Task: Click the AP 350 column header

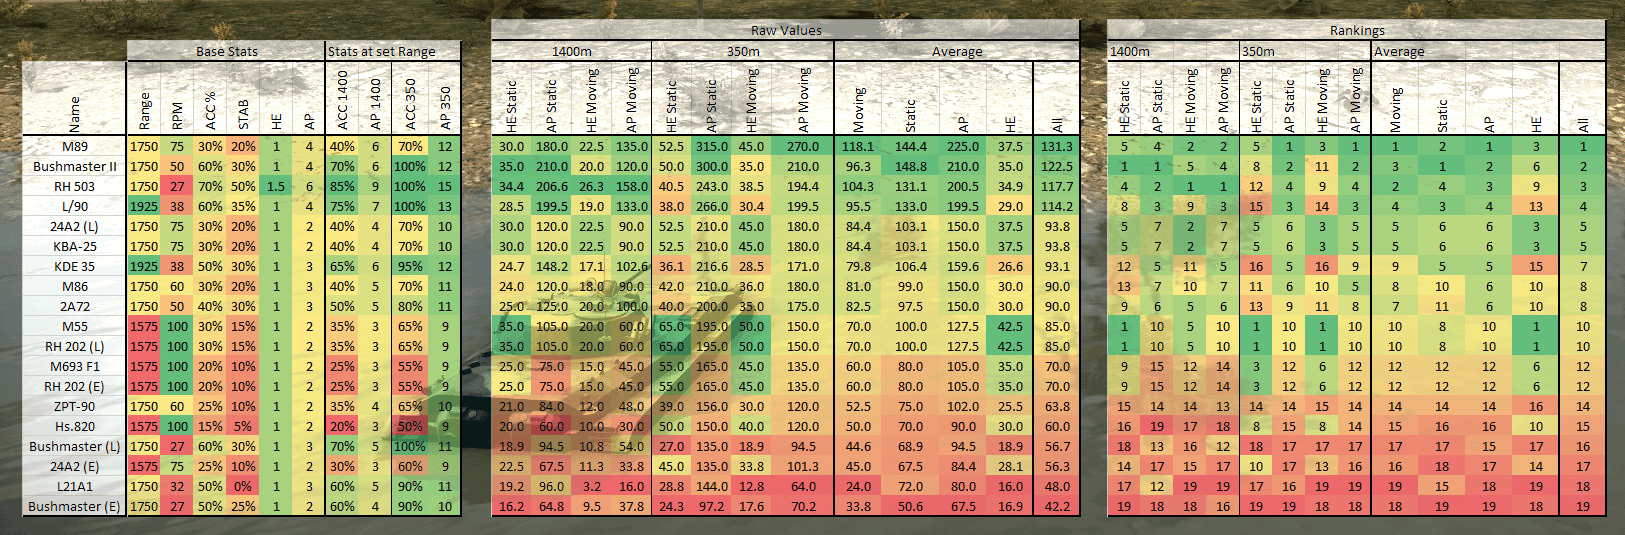Action: [445, 98]
